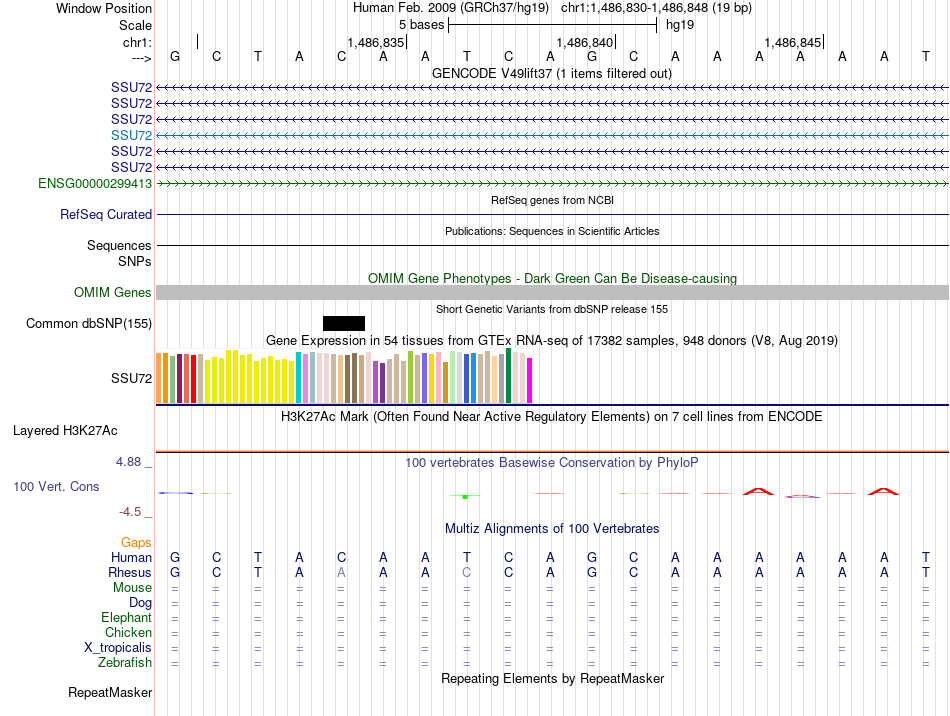Click the 4.88 PhyloP upper value
This screenshot has height=716, width=950.
pyautogui.click(x=128, y=462)
